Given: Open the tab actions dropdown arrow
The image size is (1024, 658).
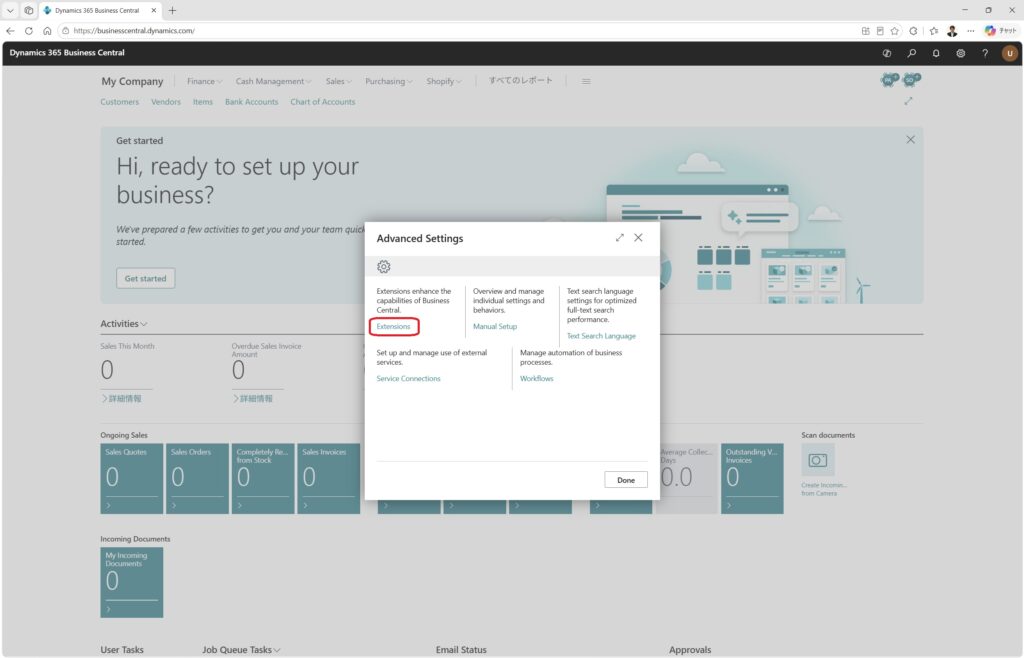Looking at the screenshot, I should coord(10,10).
